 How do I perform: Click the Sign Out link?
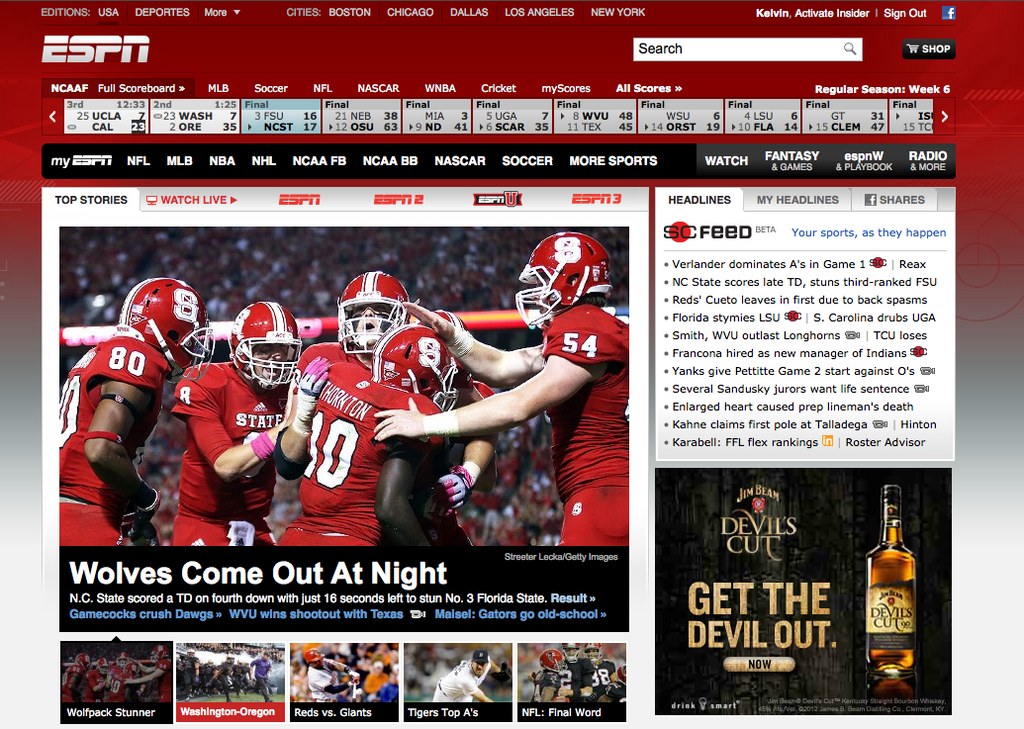coord(905,13)
